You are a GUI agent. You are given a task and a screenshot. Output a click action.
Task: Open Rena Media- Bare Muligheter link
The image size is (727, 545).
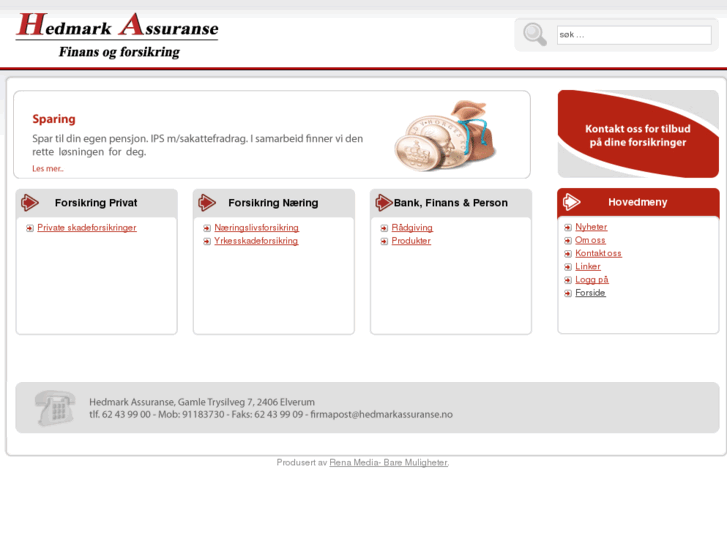389,462
